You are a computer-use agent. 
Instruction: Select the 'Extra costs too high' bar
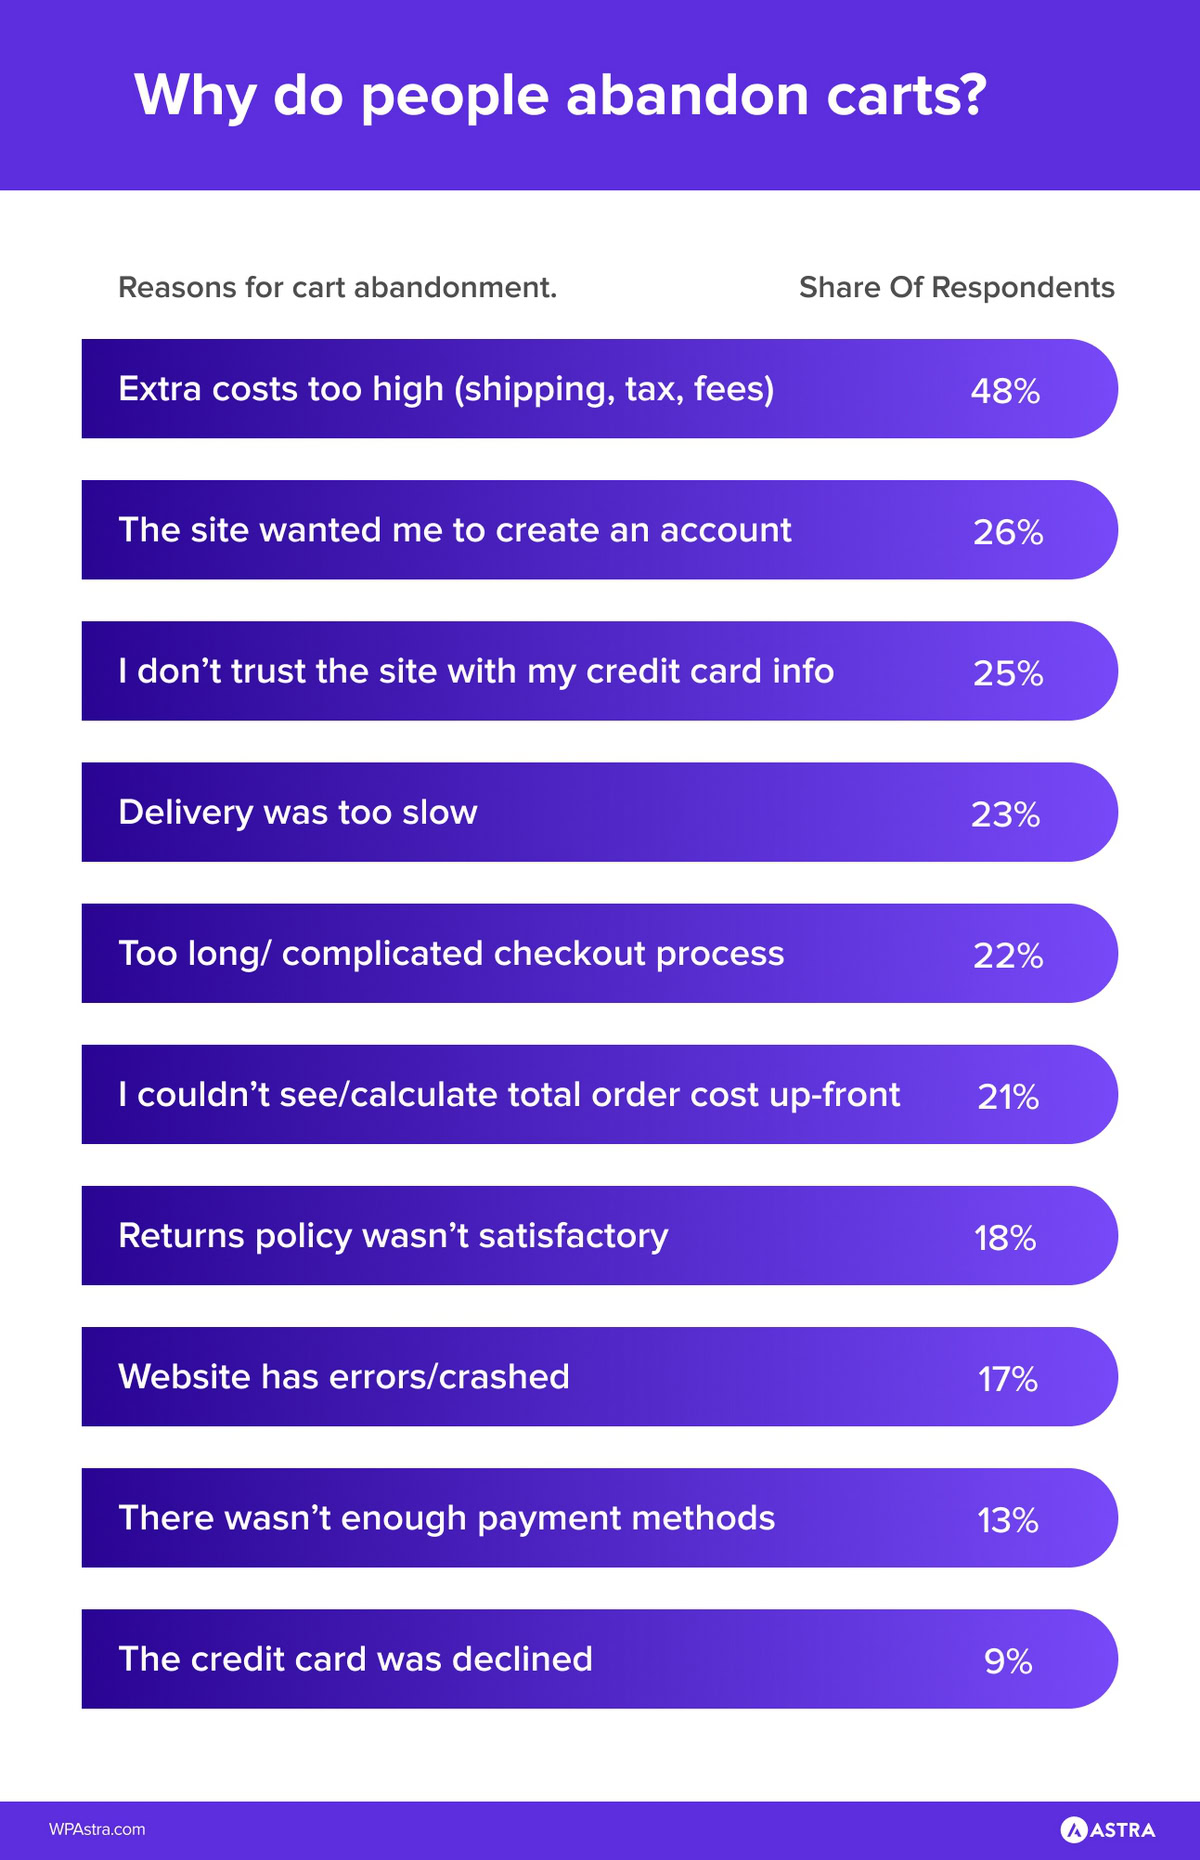pyautogui.click(x=600, y=389)
